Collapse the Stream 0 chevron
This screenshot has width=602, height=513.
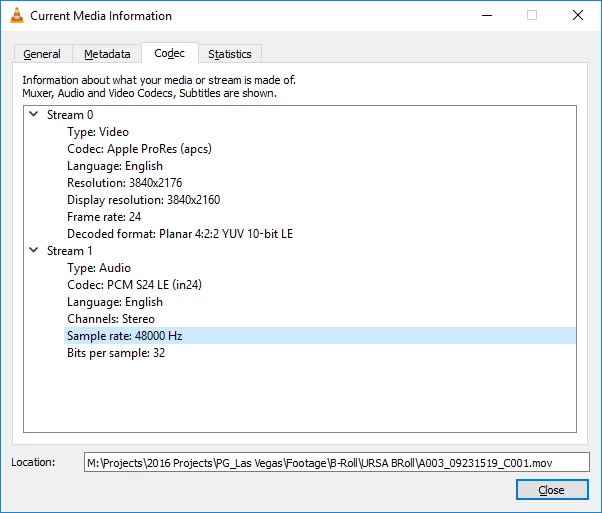click(x=34, y=114)
